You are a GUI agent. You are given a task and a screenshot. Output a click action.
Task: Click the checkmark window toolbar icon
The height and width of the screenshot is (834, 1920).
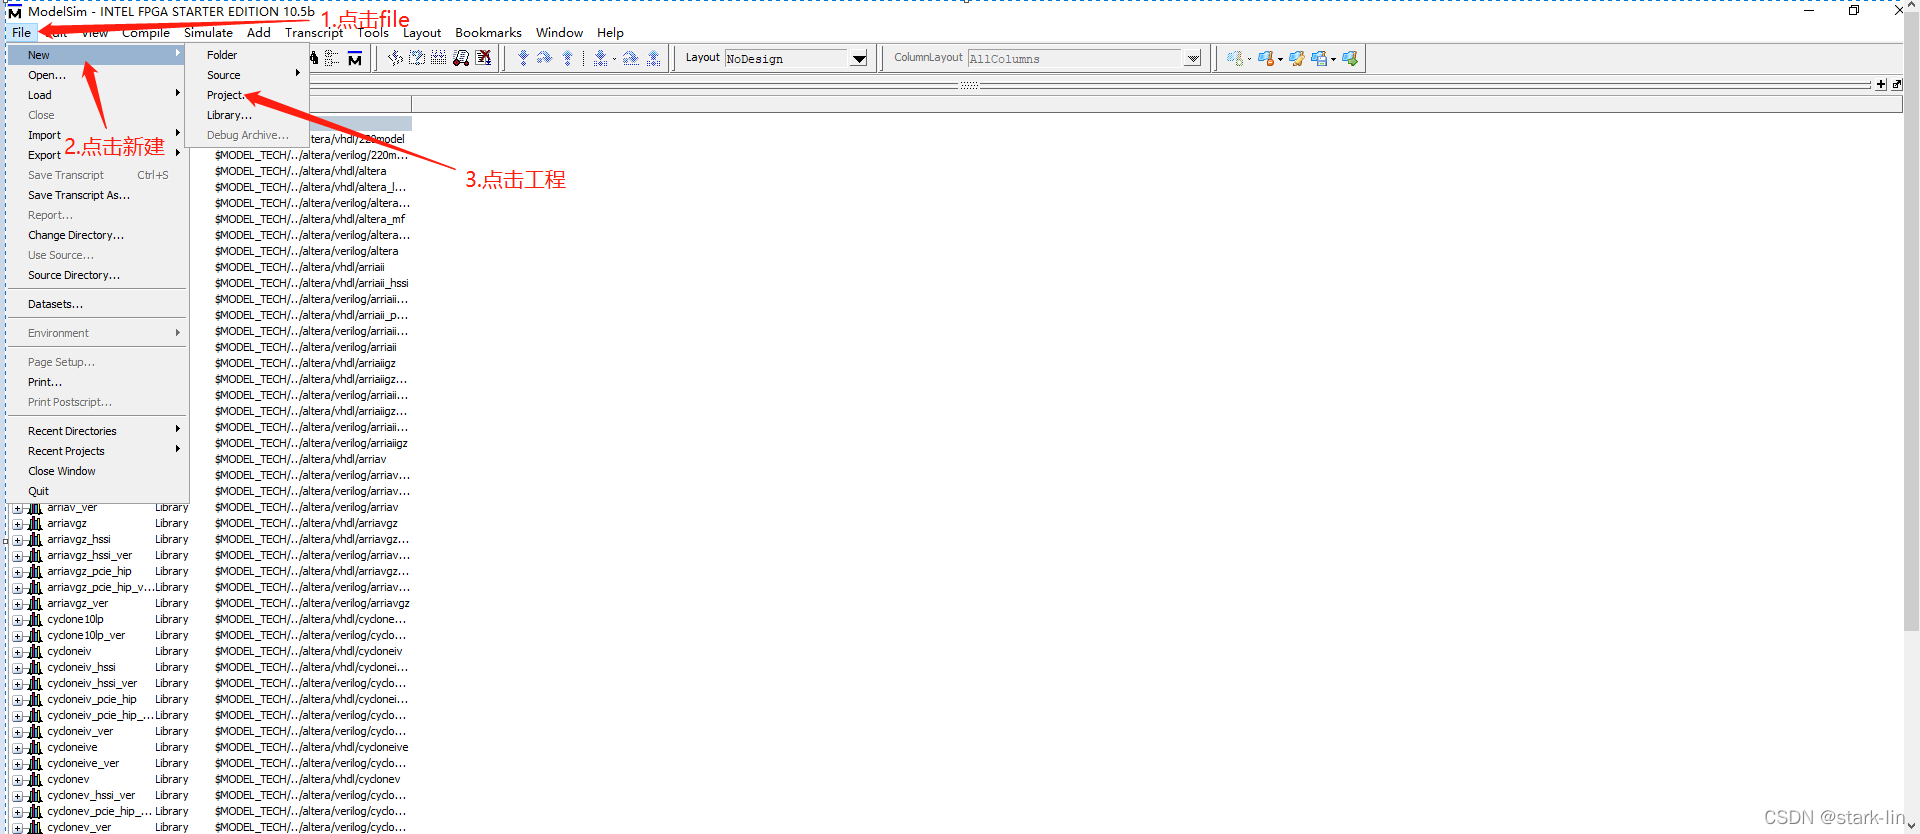click(x=1296, y=58)
